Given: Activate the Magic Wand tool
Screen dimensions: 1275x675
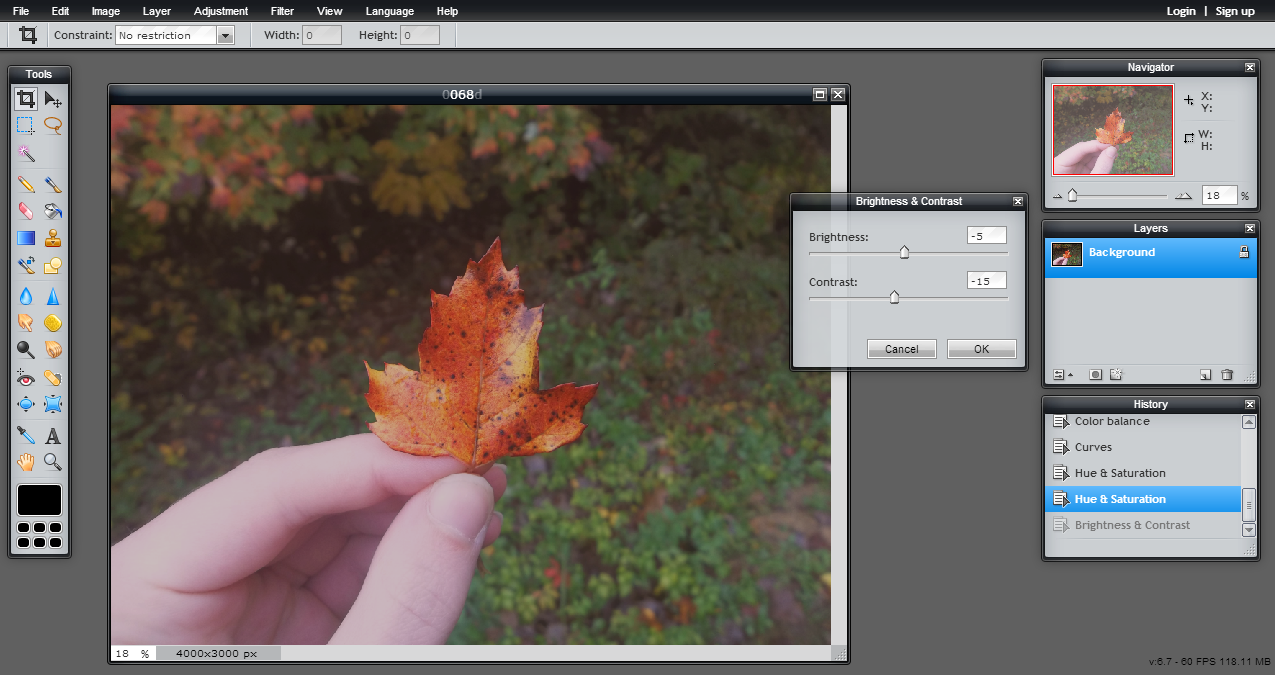Looking at the screenshot, I should pos(26,154).
